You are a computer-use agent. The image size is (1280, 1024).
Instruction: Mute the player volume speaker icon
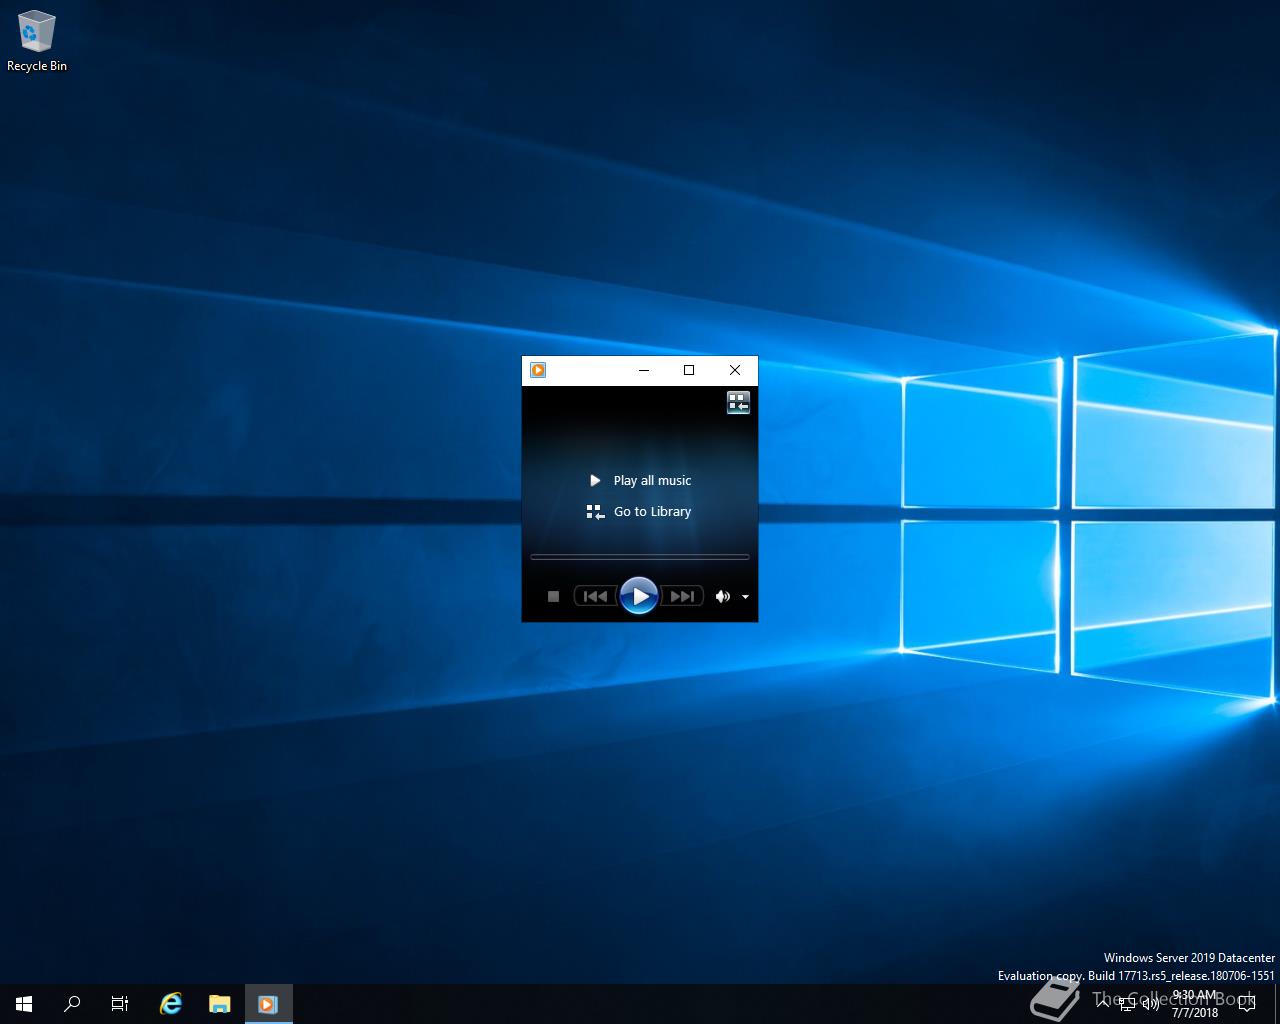click(722, 596)
